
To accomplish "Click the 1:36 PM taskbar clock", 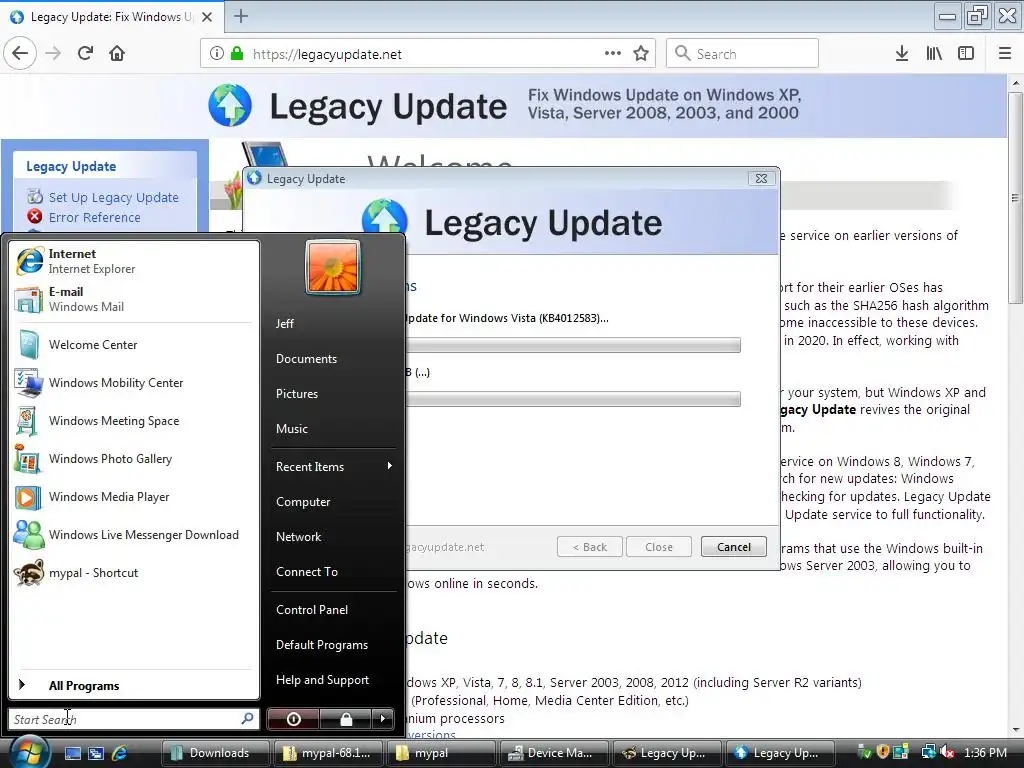I will coord(985,753).
